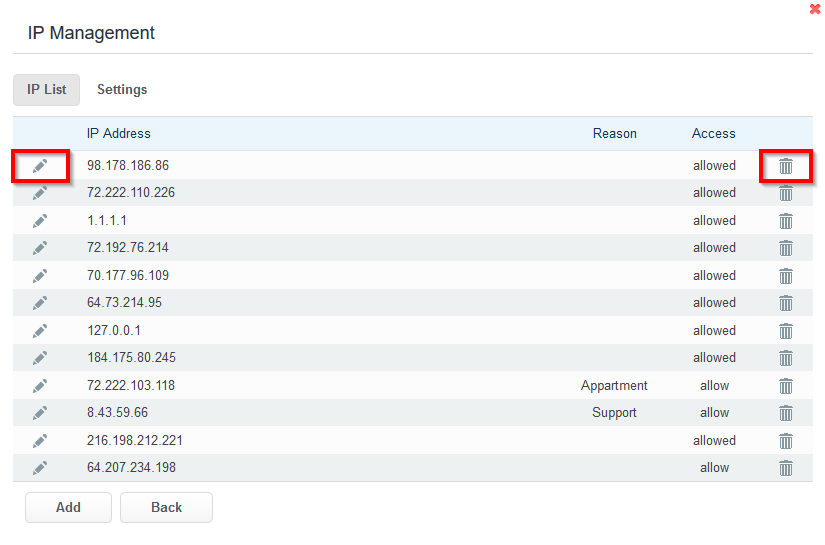Image resolution: width=825 pixels, height=545 pixels.
Task: Click the 8.43.59.66 address text
Action: tap(117, 412)
